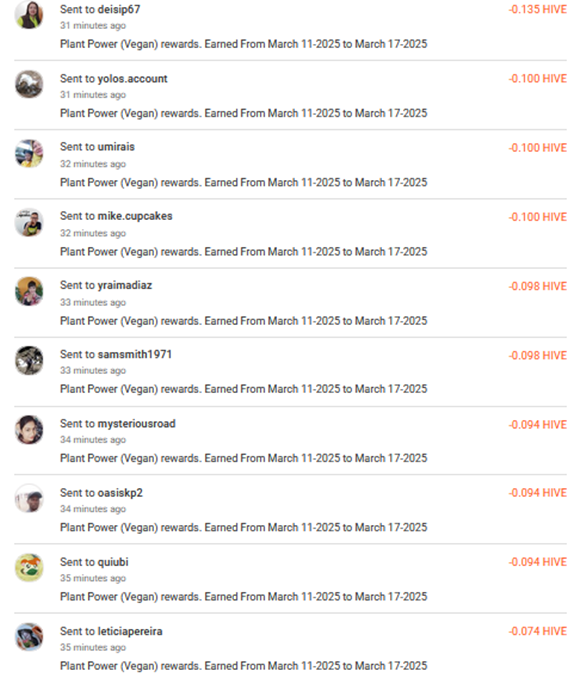Go to mike.cupcakes username link

[x=135, y=216]
